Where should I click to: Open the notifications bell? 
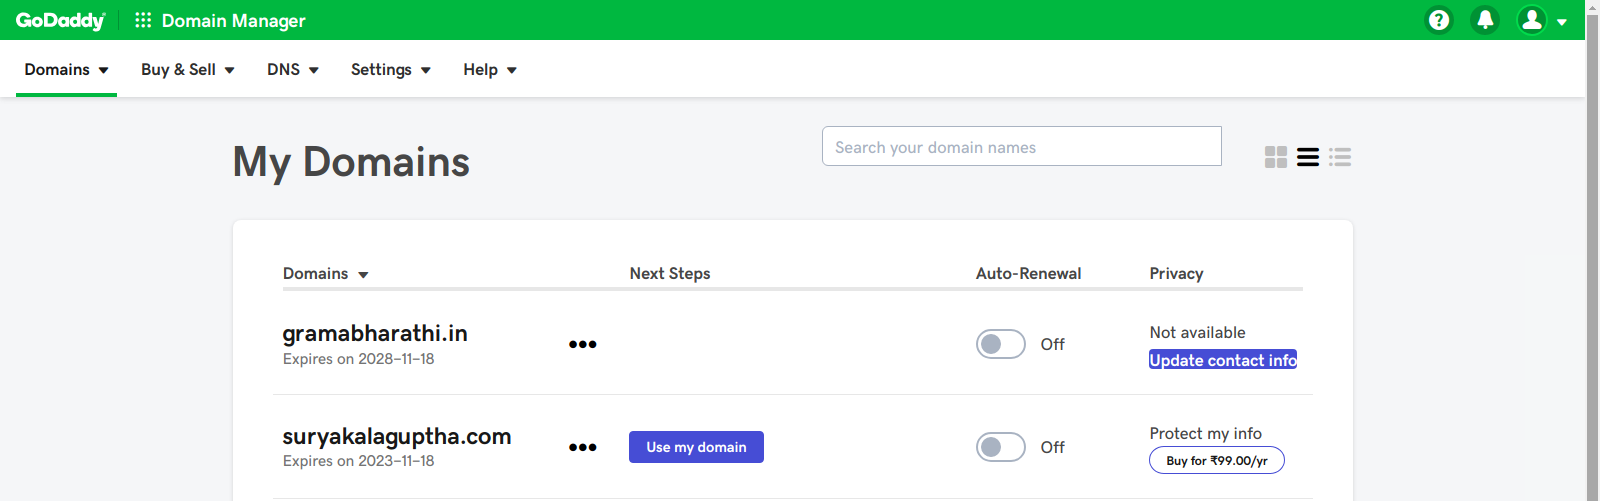[x=1485, y=20]
